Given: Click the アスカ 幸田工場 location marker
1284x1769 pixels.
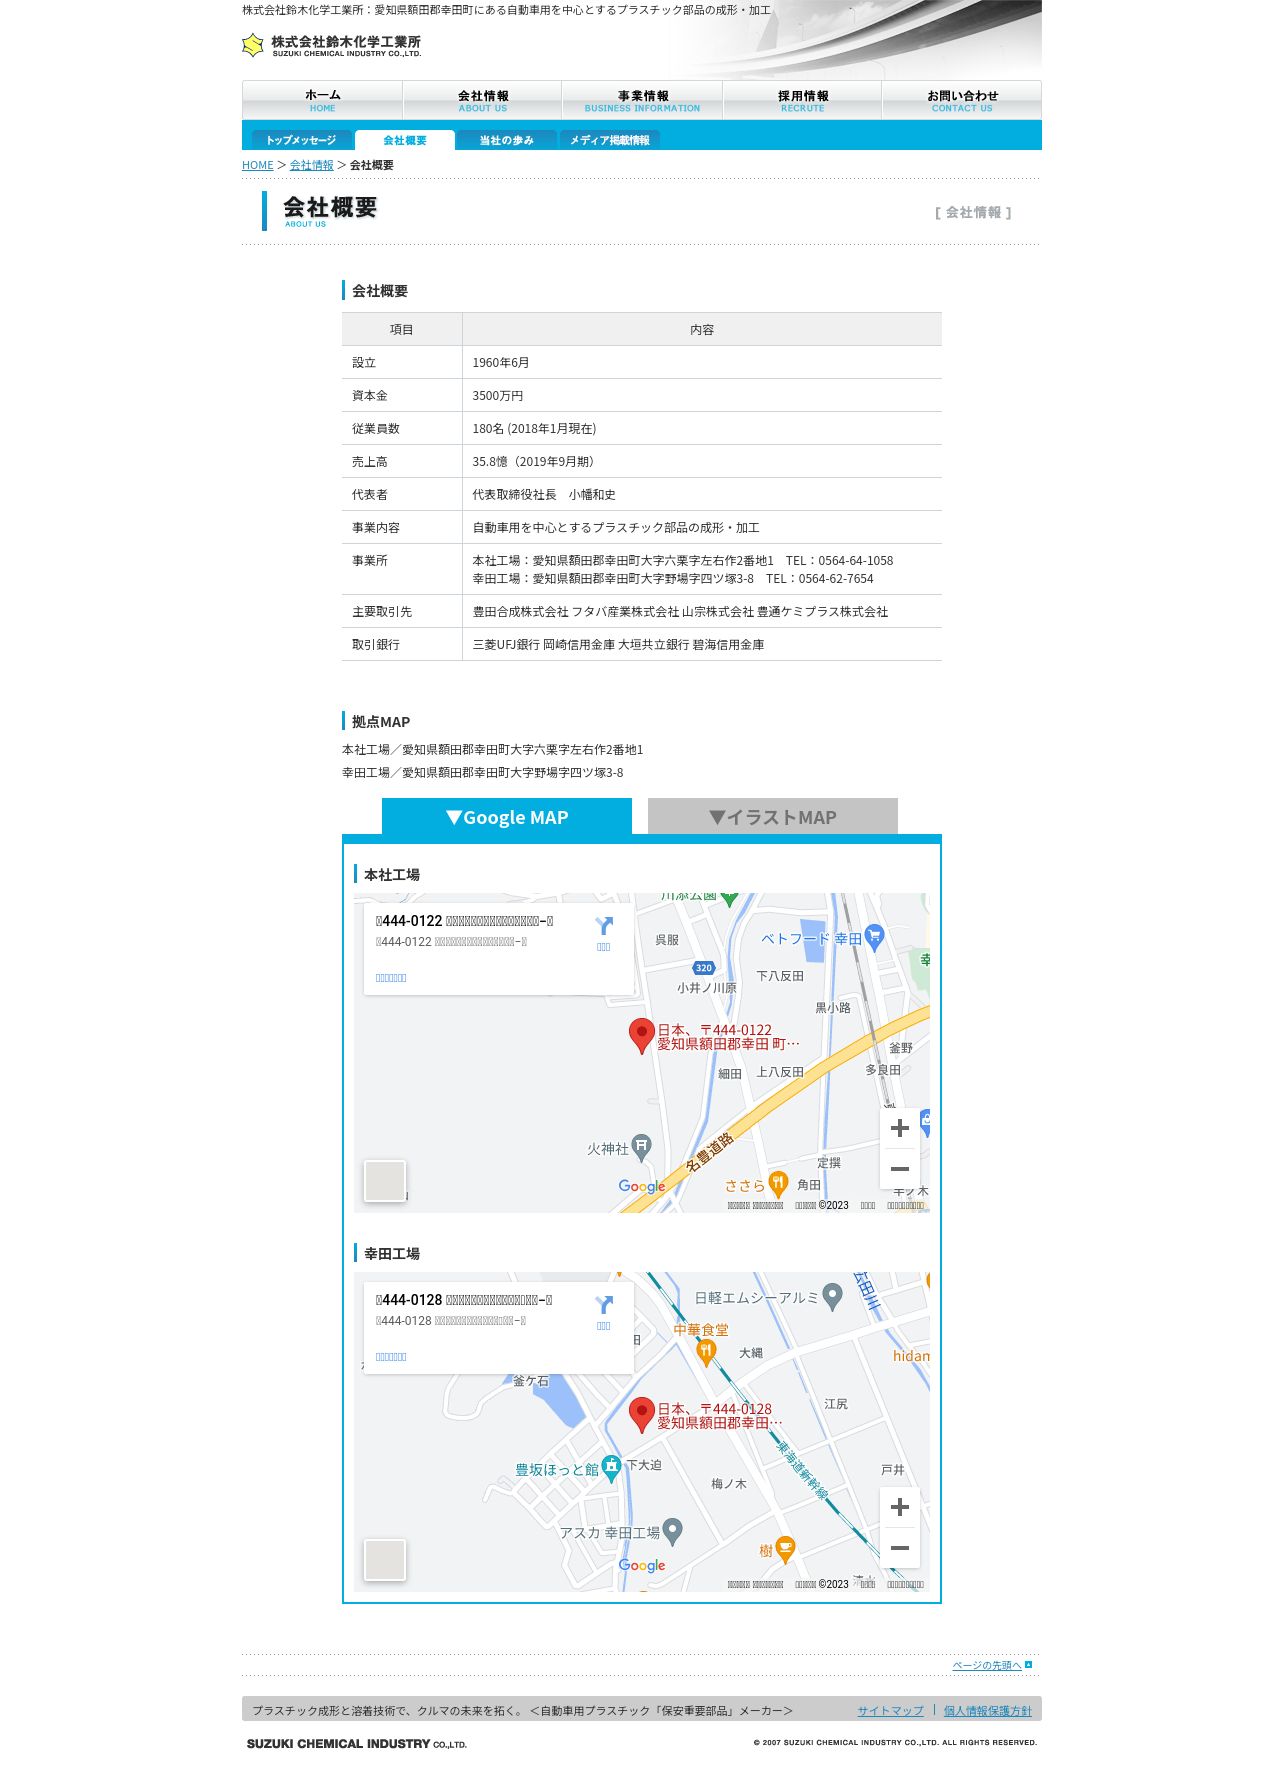Looking at the screenshot, I should click(x=673, y=1531).
